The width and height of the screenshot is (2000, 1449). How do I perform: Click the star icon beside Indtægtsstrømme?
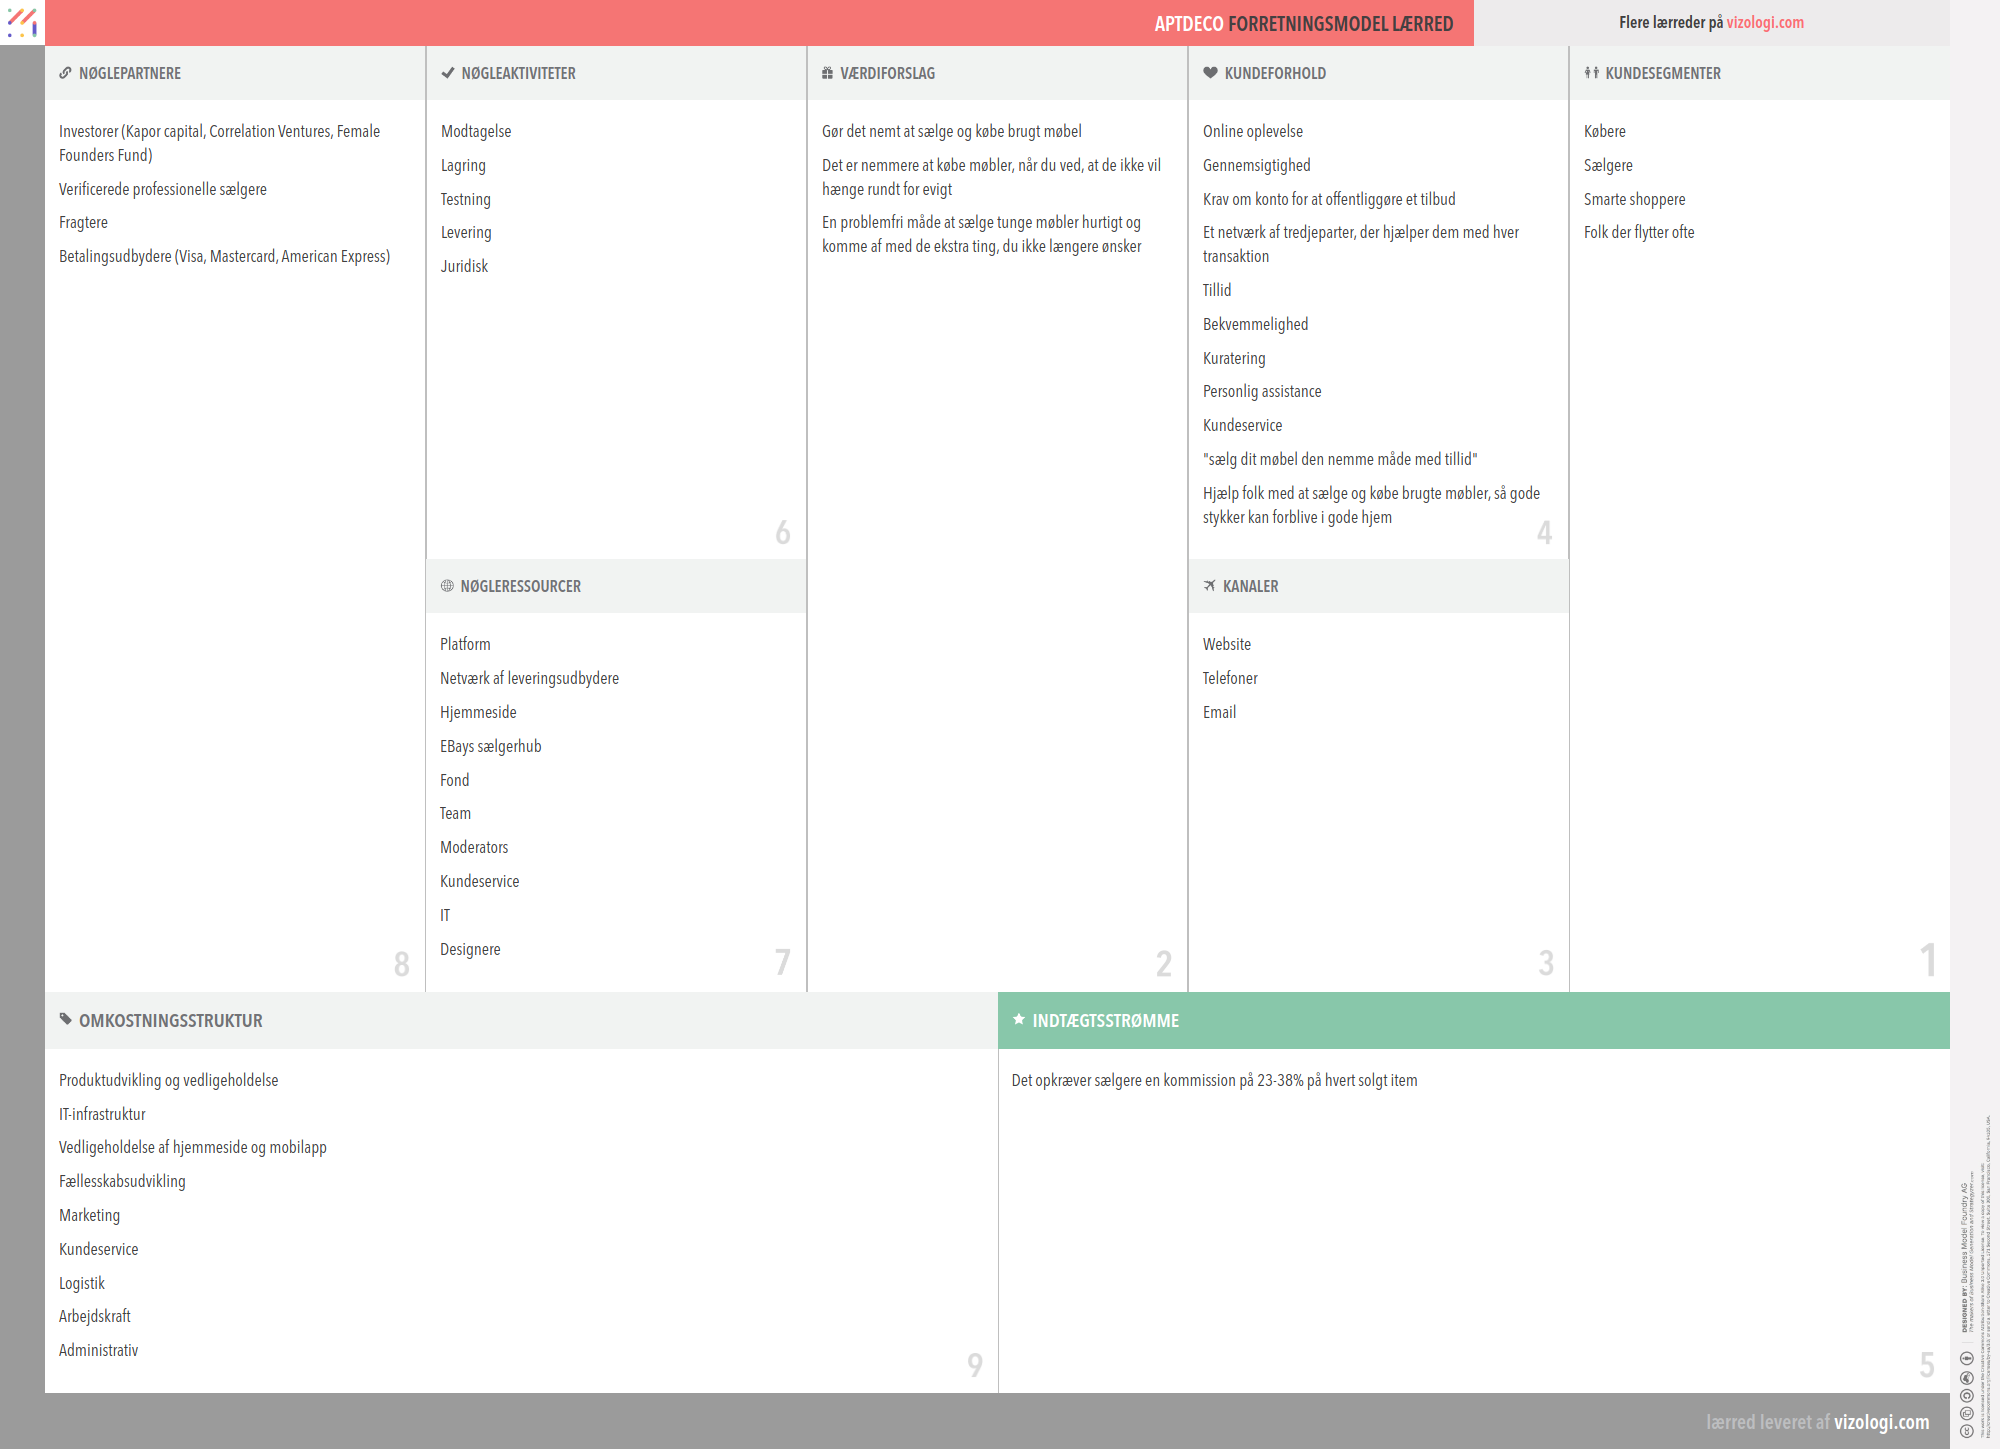(1019, 1020)
